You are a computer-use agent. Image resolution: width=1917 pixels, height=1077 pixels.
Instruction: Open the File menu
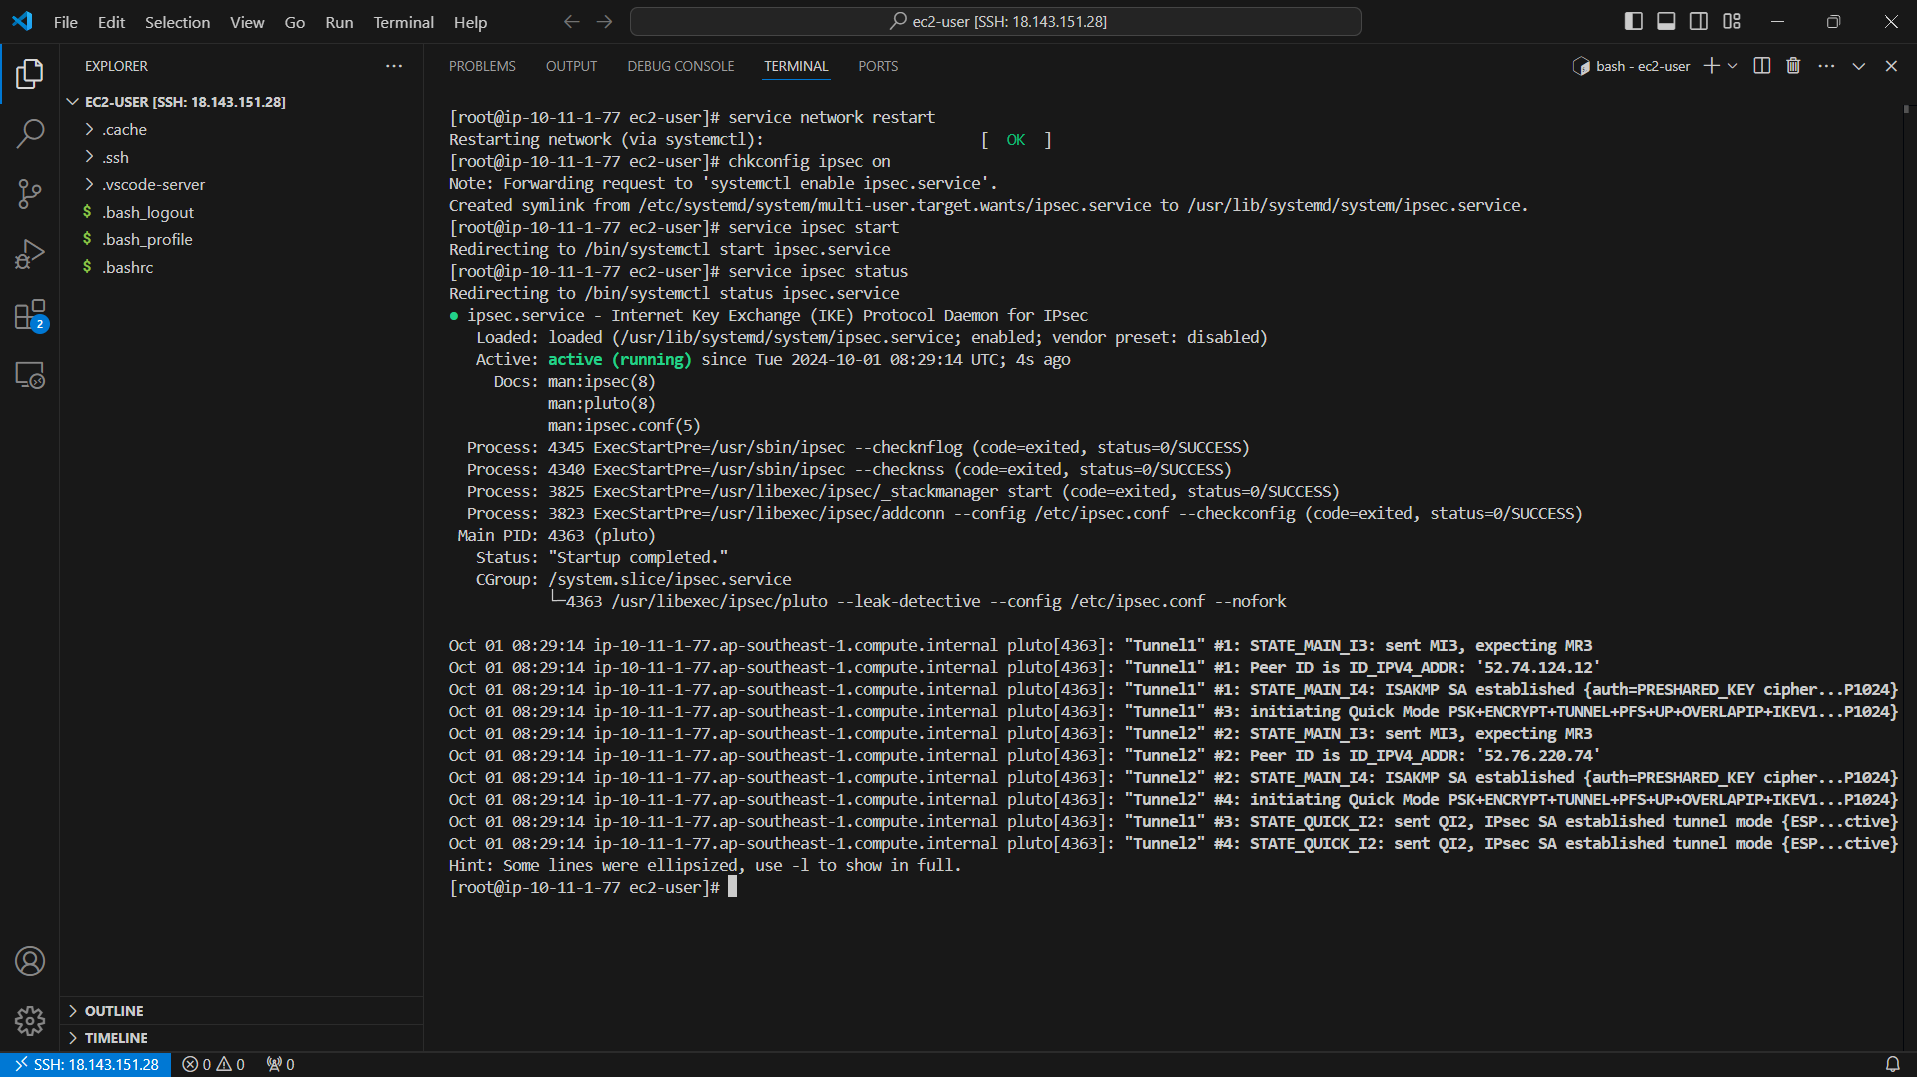[66, 22]
